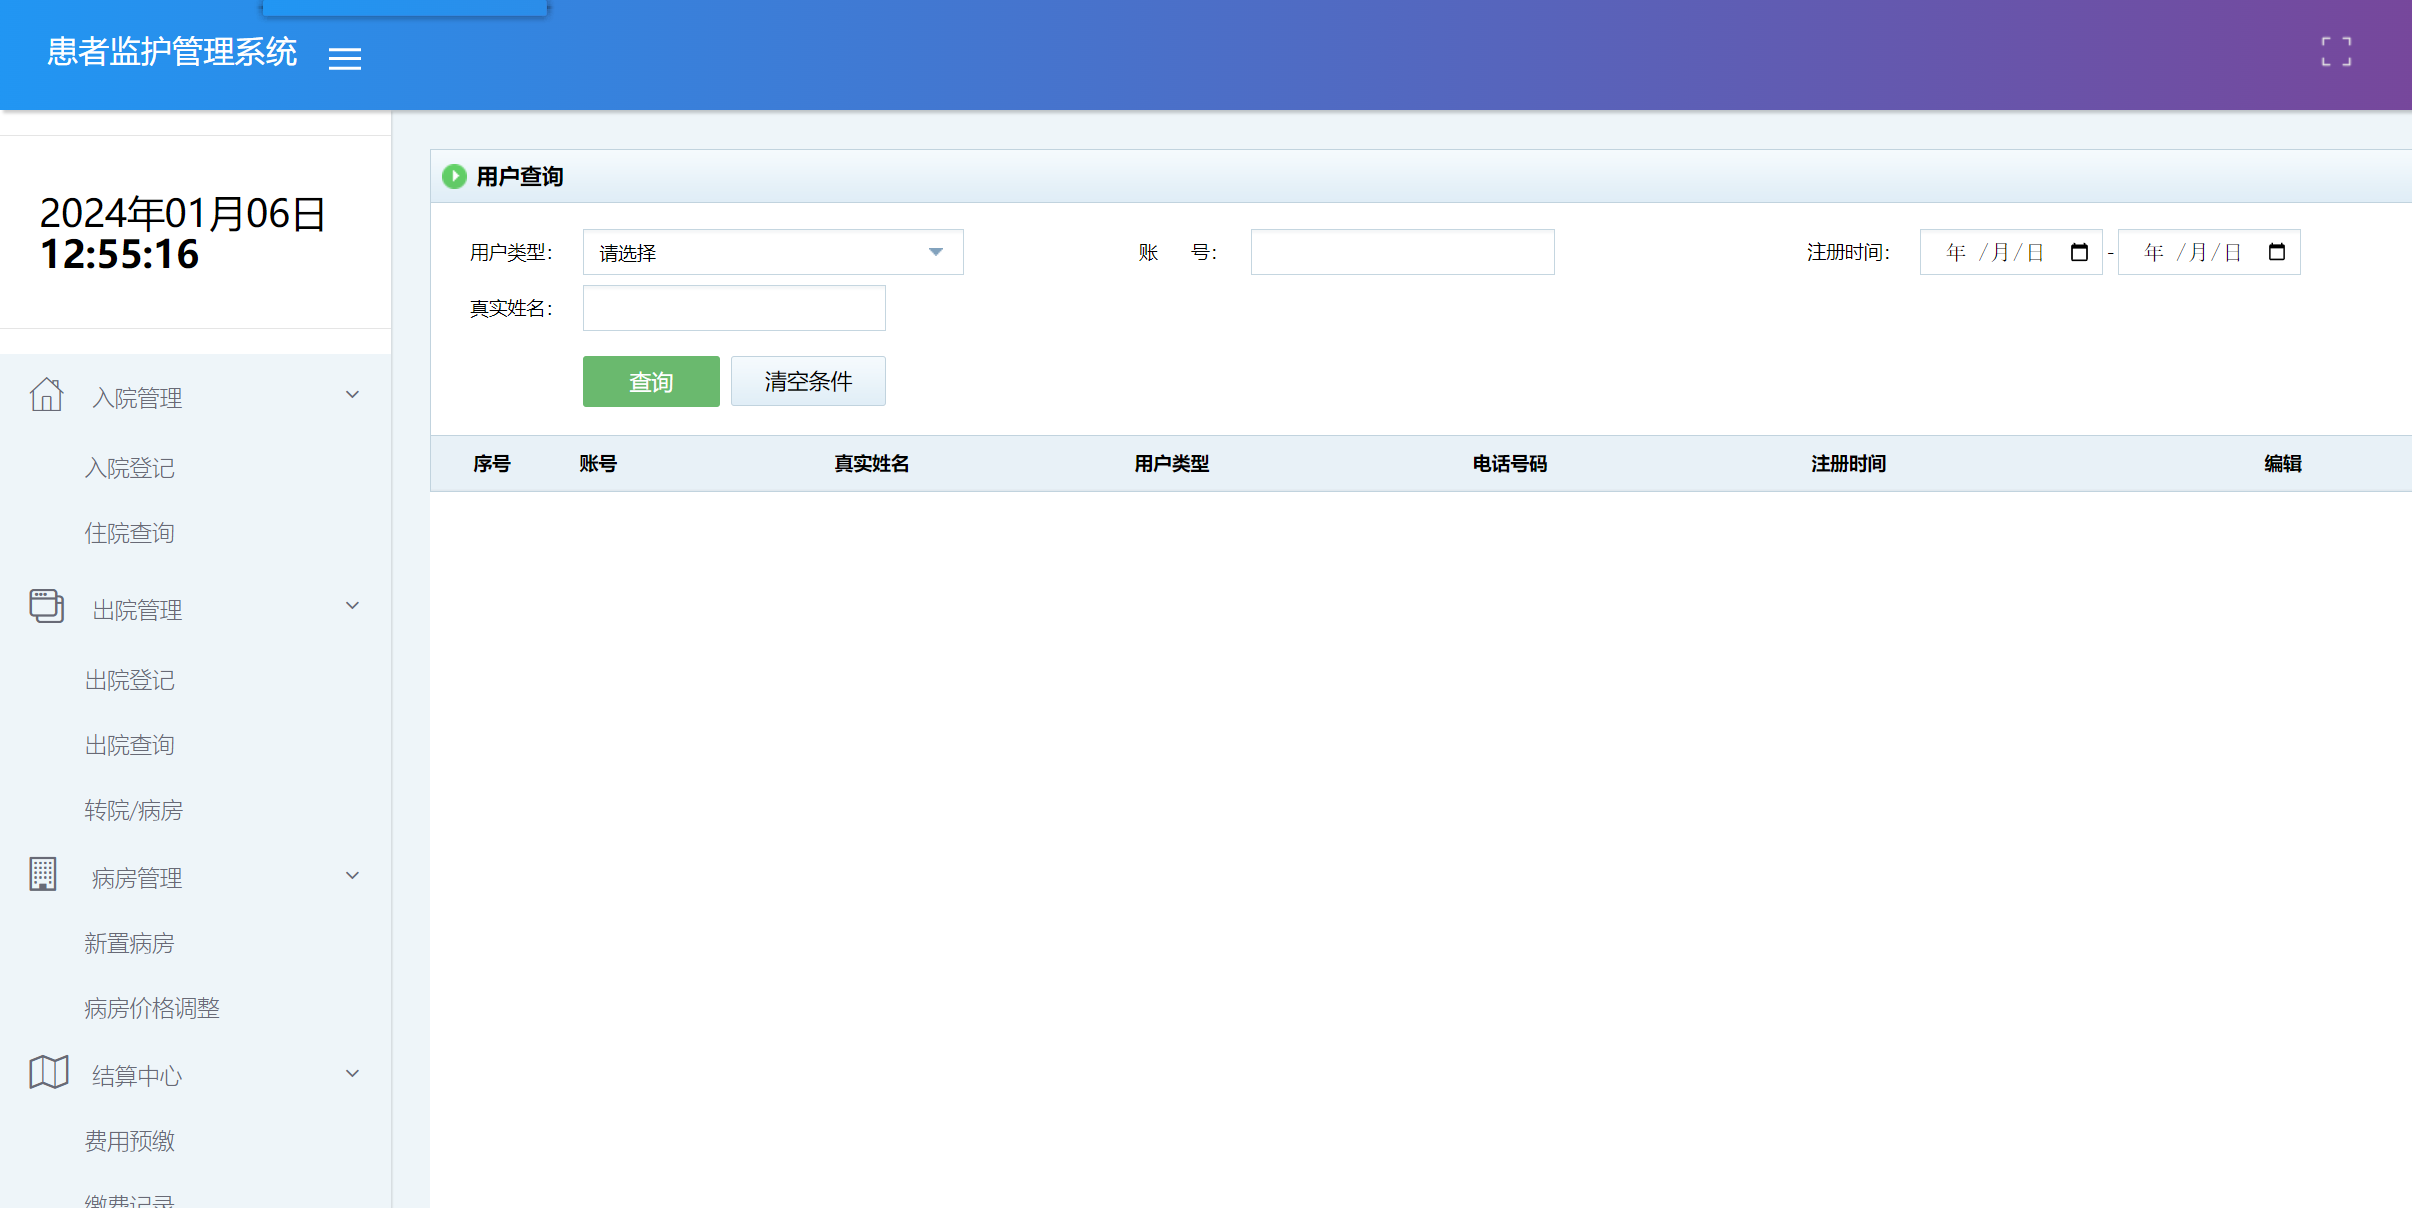Screen dimensions: 2412x1208
Task: Collapse the 病房管理 section chevron
Action: coord(352,876)
